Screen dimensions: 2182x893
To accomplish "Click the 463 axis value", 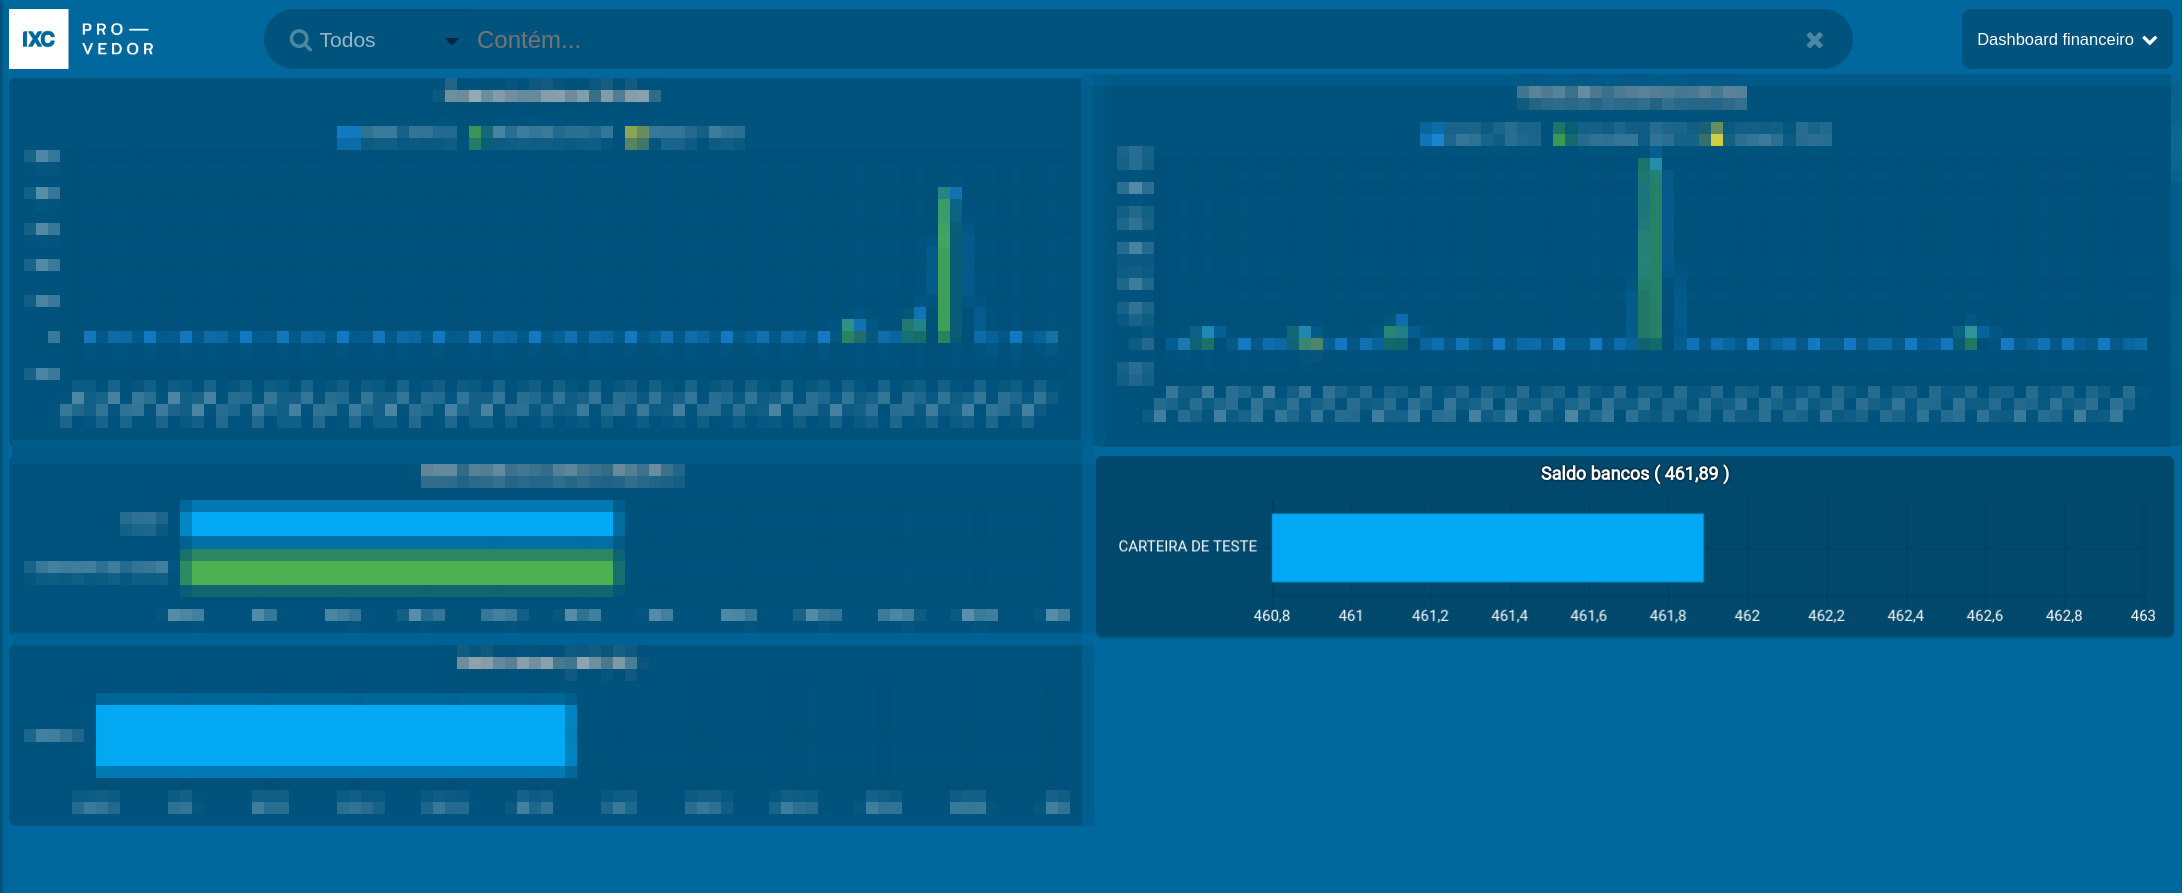I will [2143, 616].
